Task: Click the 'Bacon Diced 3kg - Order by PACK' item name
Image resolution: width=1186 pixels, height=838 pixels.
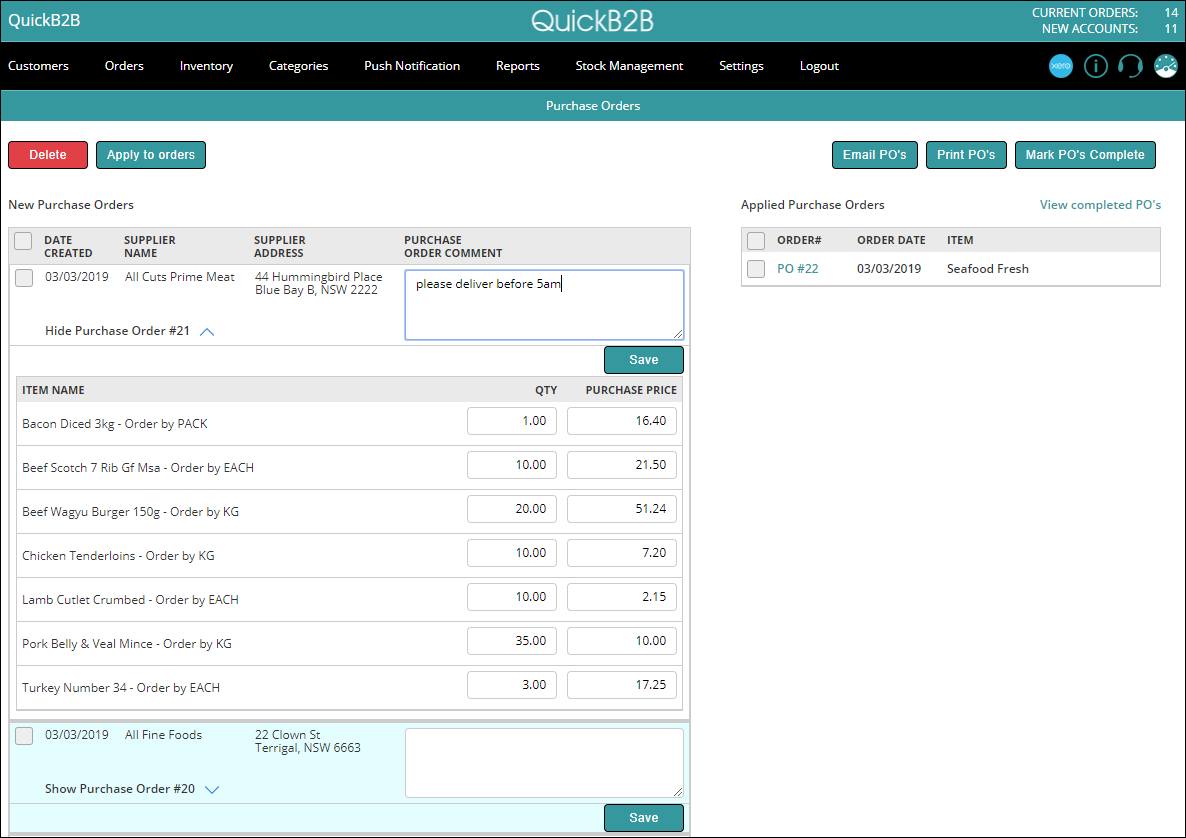Action: click(x=115, y=424)
